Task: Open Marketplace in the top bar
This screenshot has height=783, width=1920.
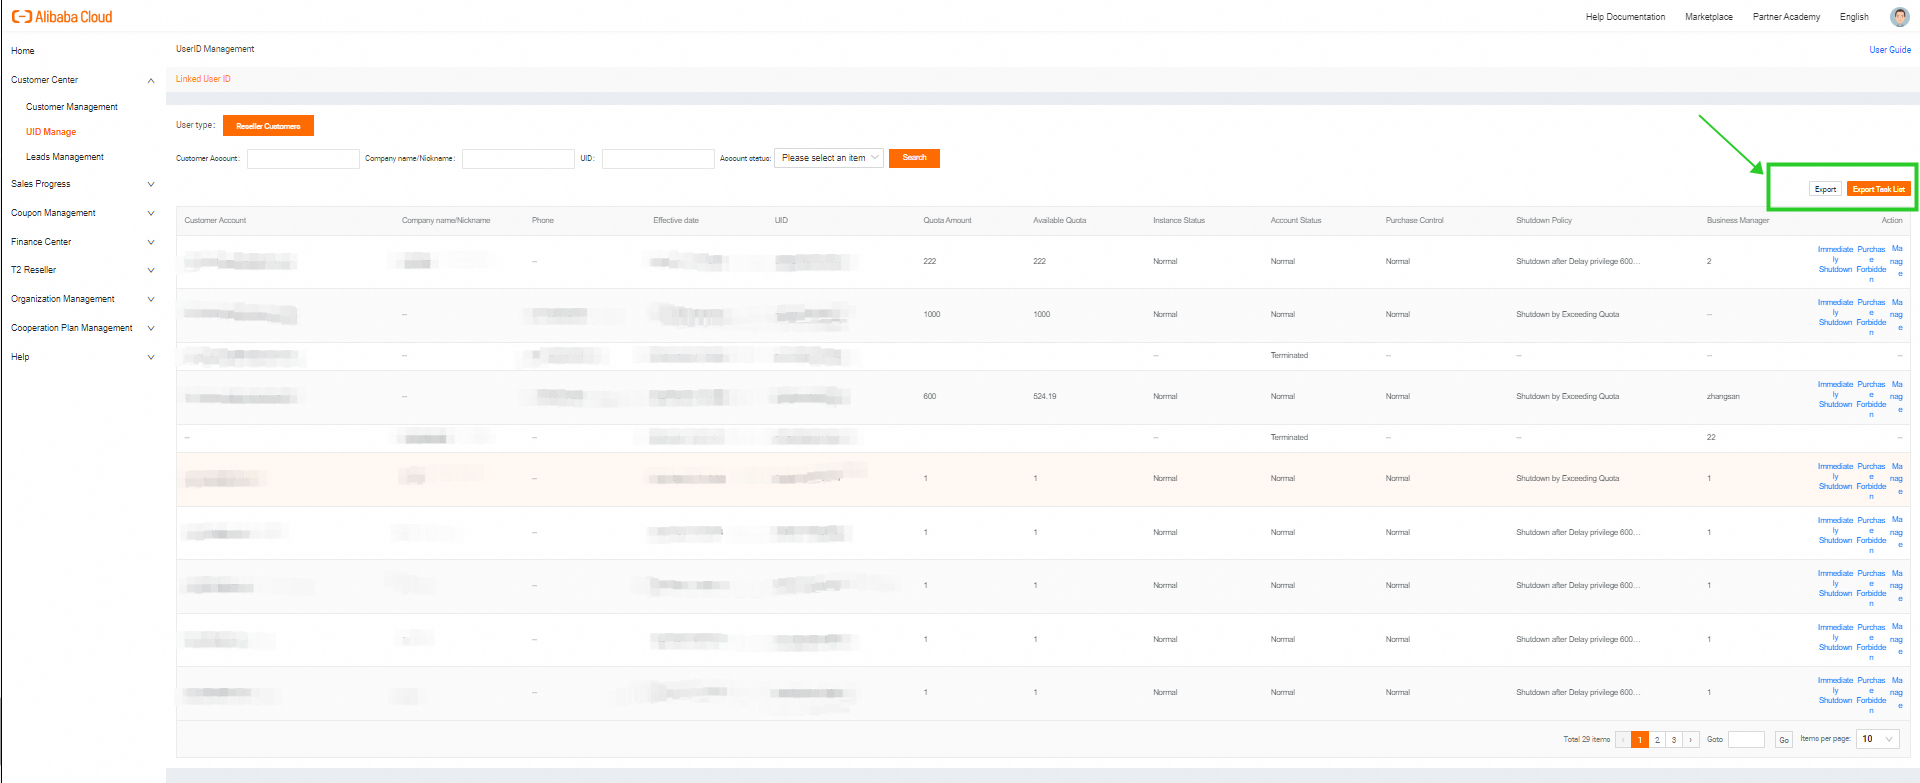Action: click(1708, 17)
